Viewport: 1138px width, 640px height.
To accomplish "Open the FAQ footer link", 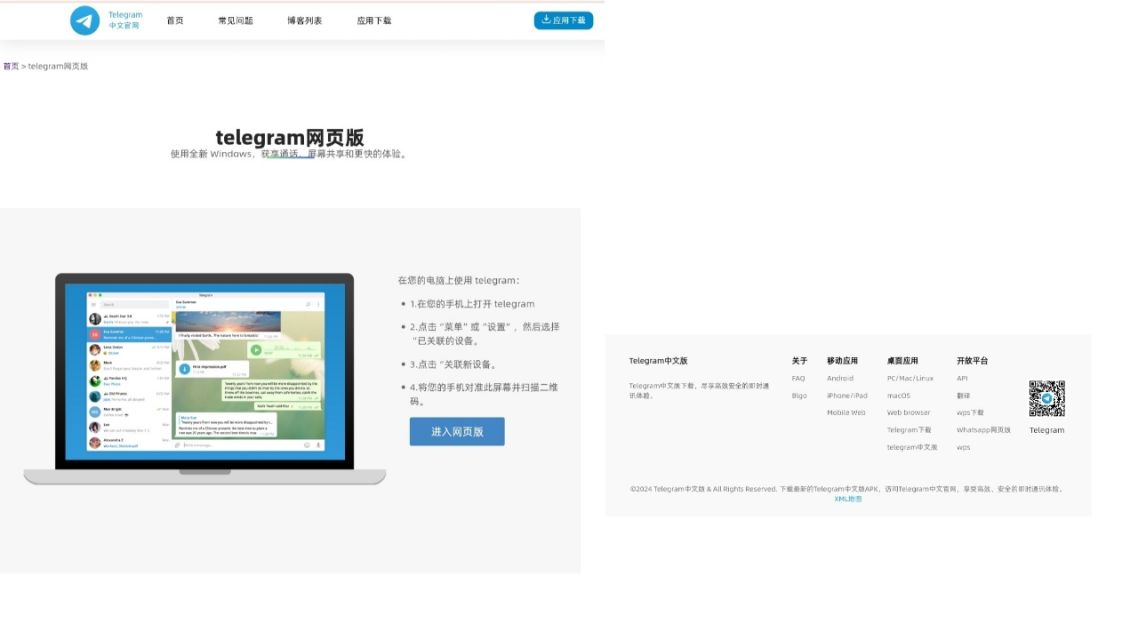I will (798, 378).
